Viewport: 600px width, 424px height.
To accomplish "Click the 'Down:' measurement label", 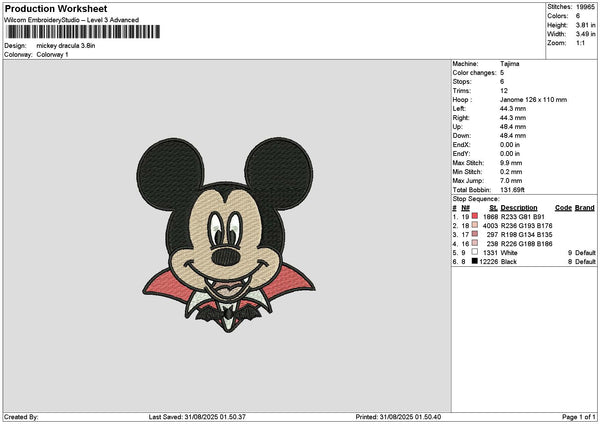I will click(462, 135).
